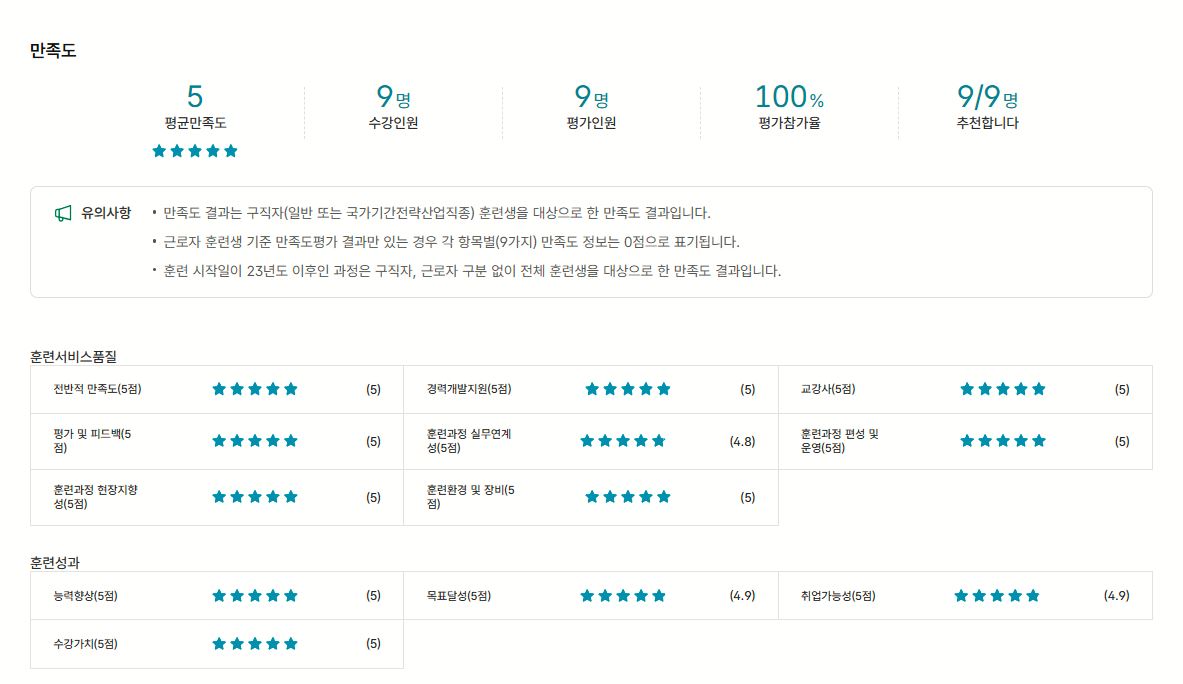Screen dimensions: 1183x684
Task: Click the megaphone notice icon
Action: tap(63, 213)
